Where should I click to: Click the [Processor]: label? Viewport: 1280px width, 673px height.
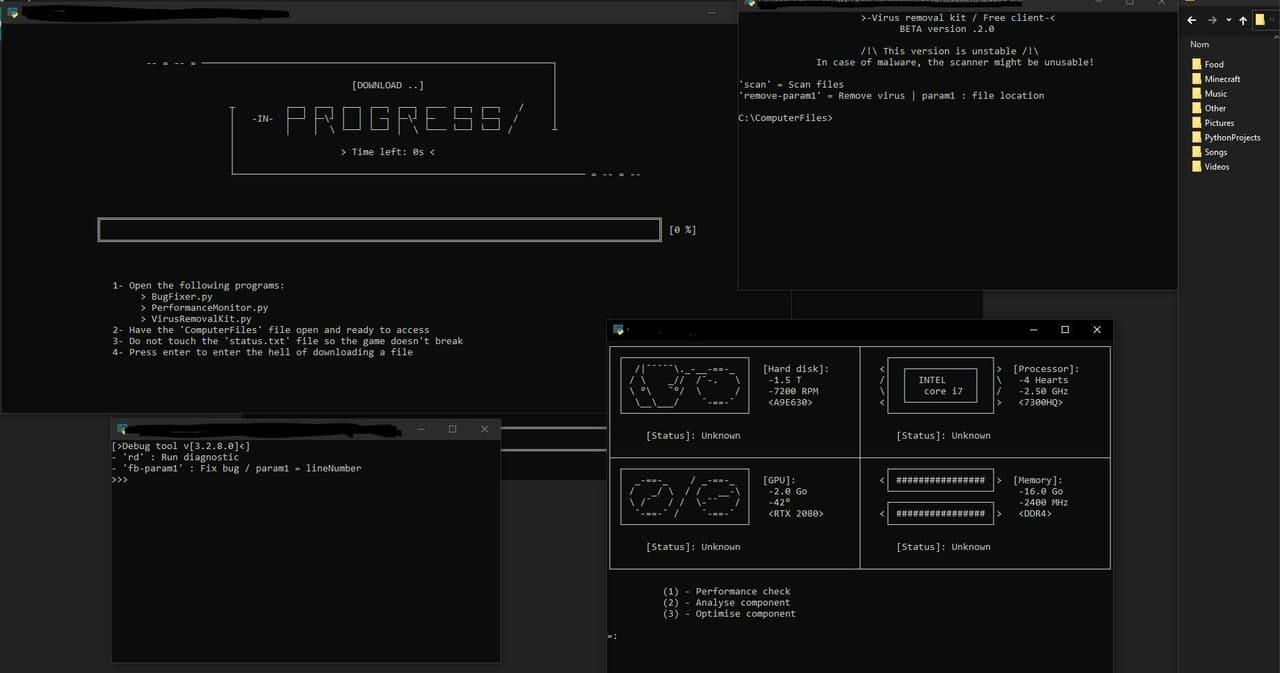pos(1046,369)
